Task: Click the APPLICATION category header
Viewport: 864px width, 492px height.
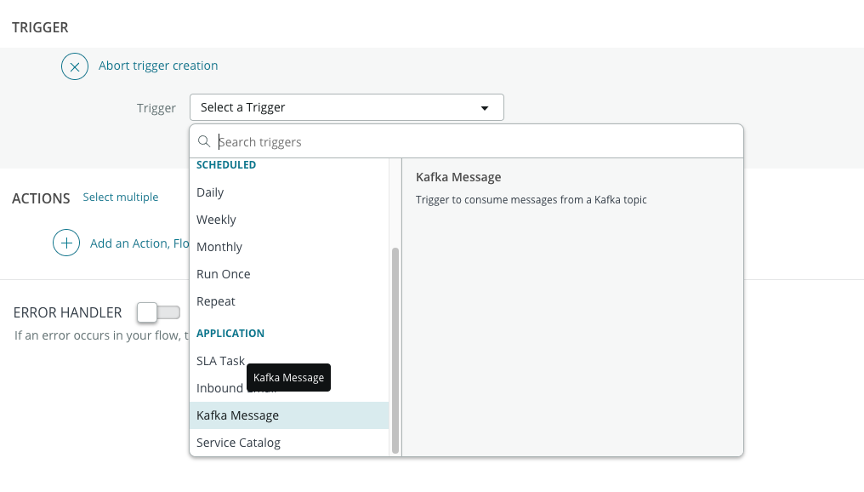Action: point(230,333)
